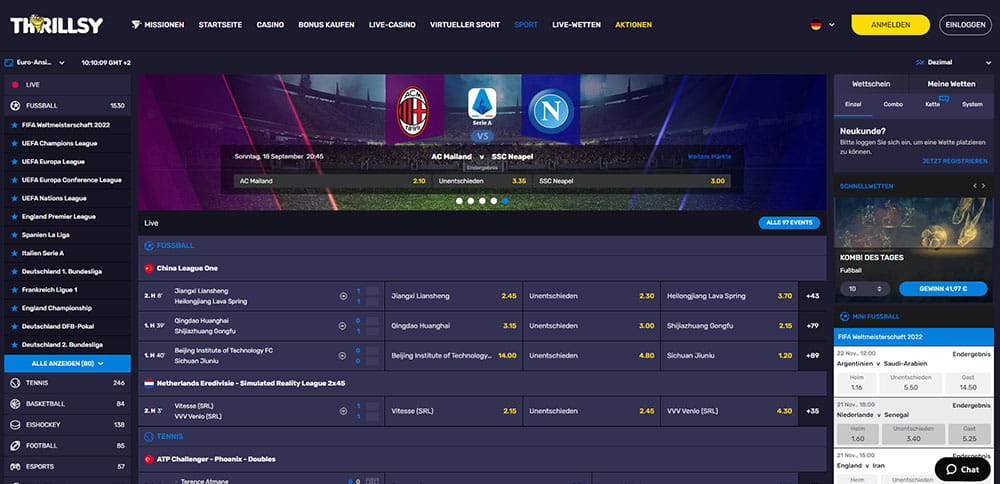Select the System bet type tab
The height and width of the screenshot is (484, 1000).
[972, 105]
